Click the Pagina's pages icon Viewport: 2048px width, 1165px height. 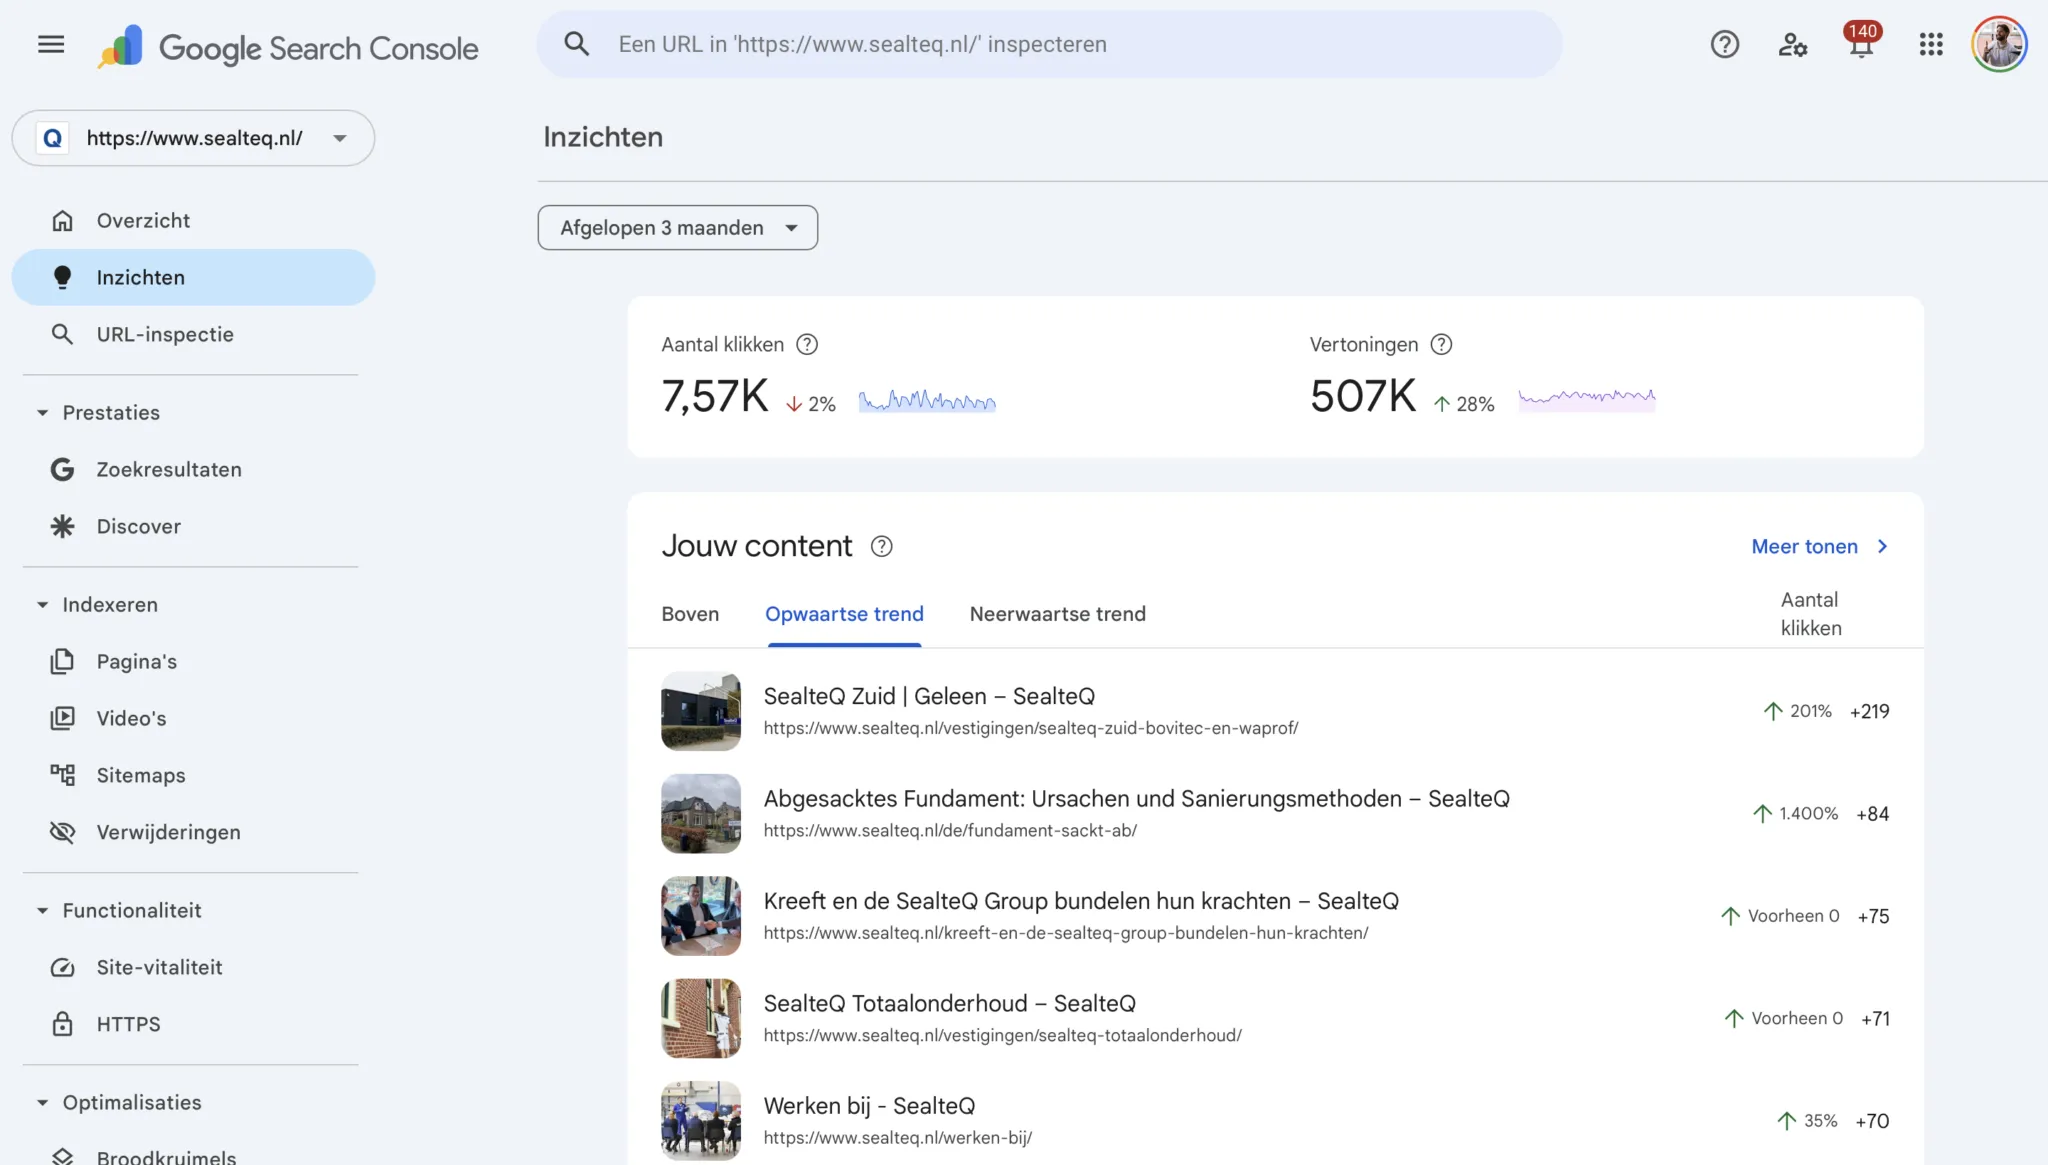tap(62, 661)
